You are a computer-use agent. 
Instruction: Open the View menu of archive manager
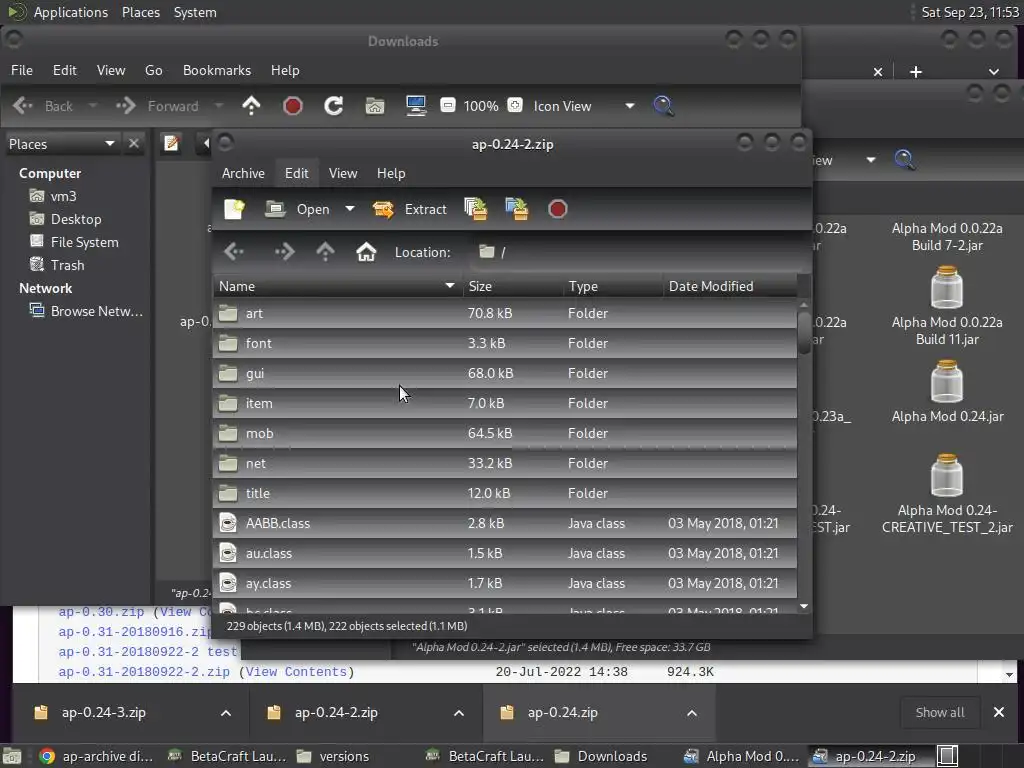[x=343, y=173]
